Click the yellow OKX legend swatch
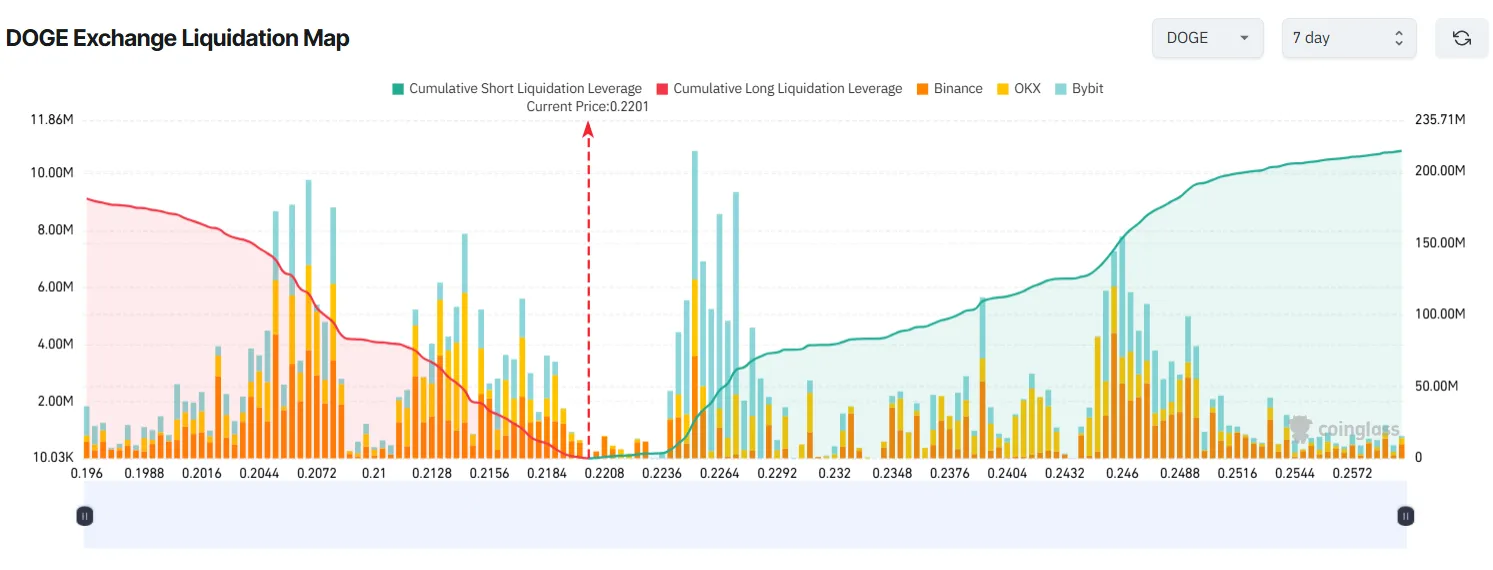The width and height of the screenshot is (1493, 570). pos(1003,89)
